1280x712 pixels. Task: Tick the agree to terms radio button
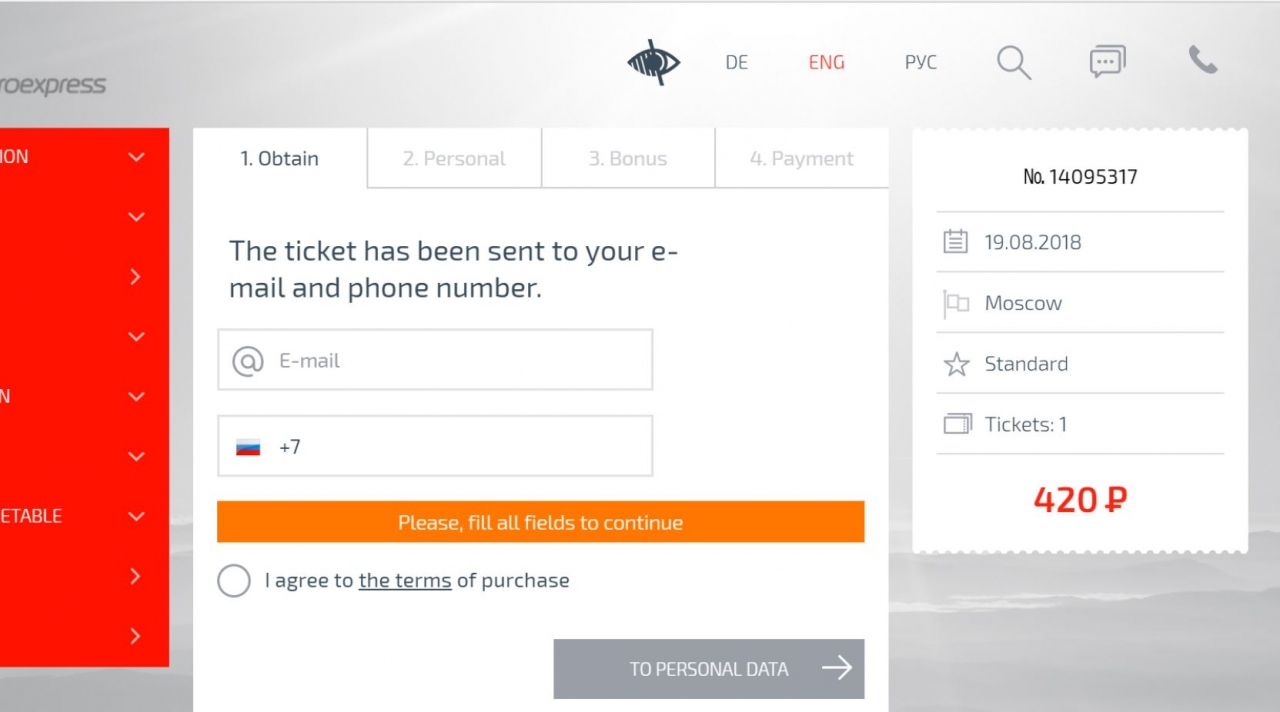pyautogui.click(x=234, y=581)
